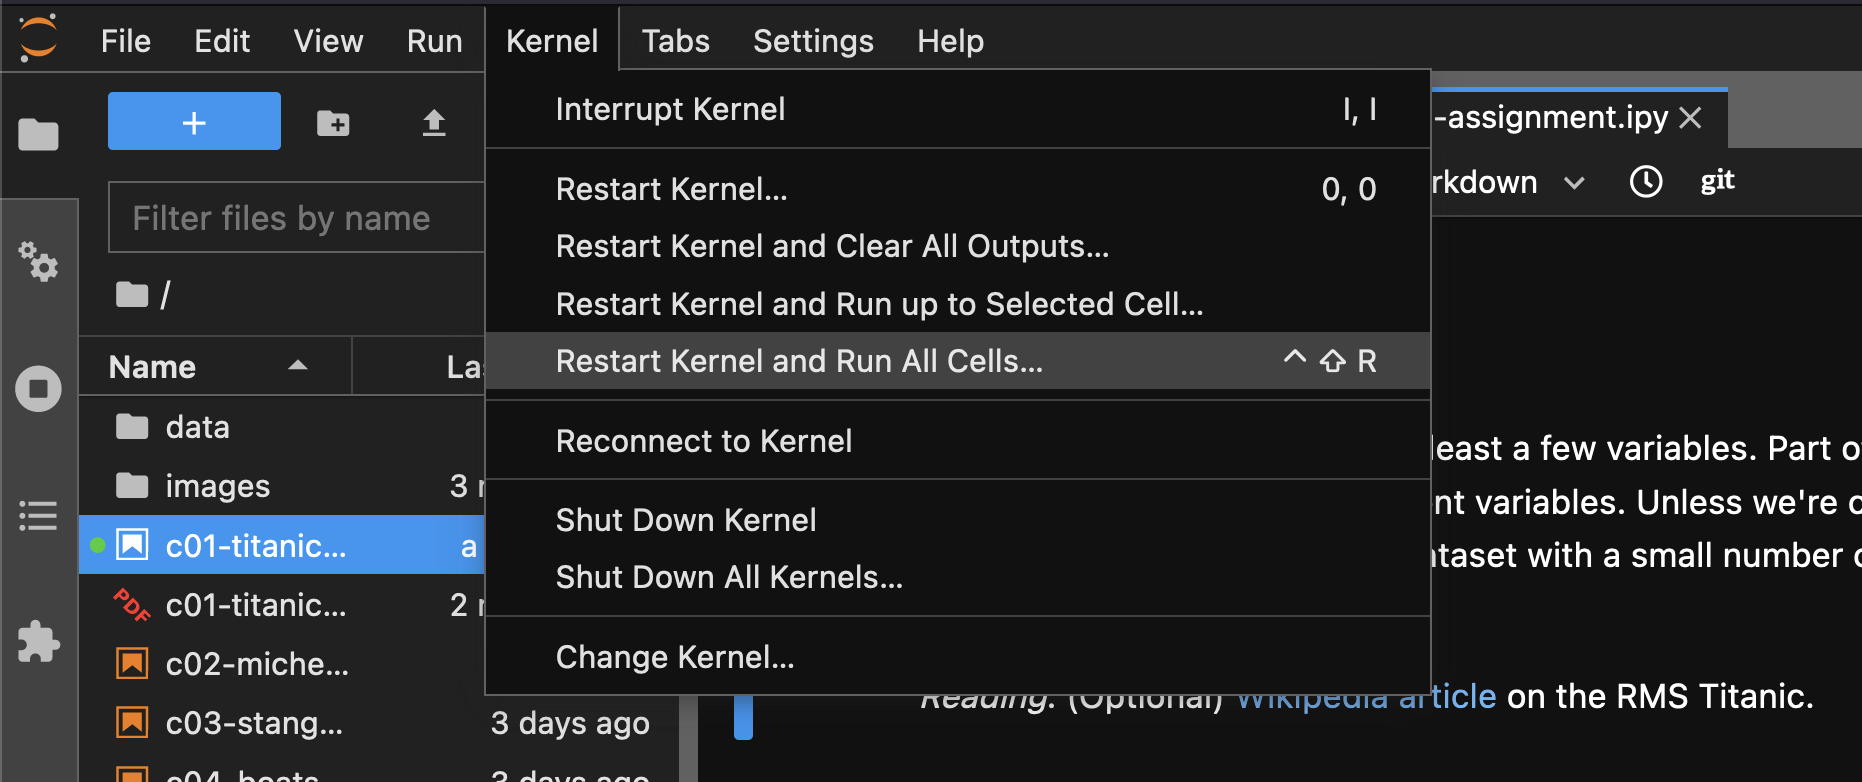
Task: Click the New Folder icon
Action: click(x=333, y=123)
